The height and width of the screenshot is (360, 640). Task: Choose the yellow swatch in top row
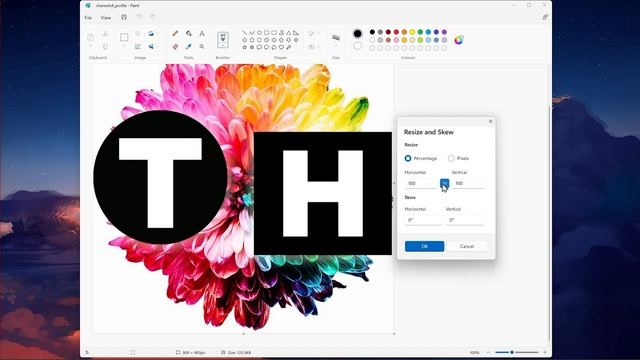412,32
